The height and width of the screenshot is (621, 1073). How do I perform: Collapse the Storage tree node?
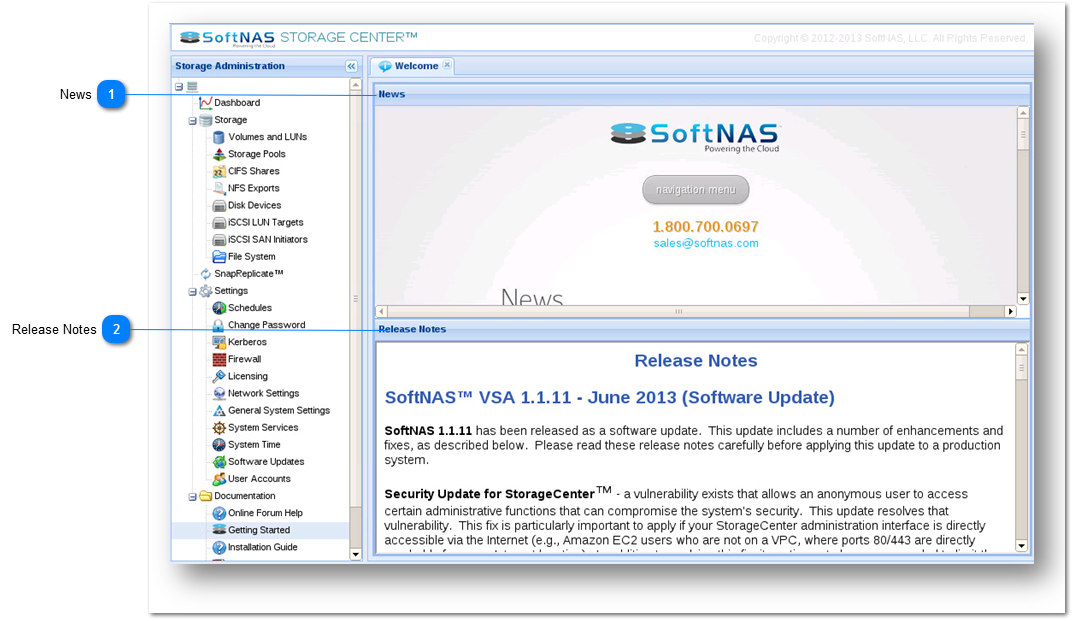192,120
